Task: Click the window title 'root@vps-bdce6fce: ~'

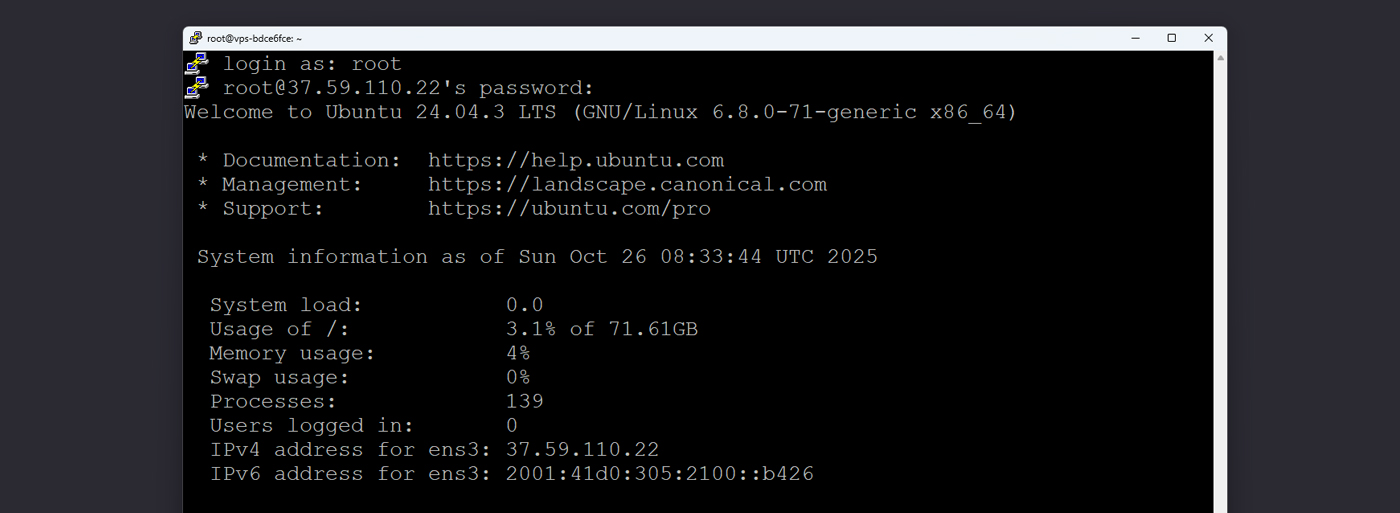Action: [254, 38]
